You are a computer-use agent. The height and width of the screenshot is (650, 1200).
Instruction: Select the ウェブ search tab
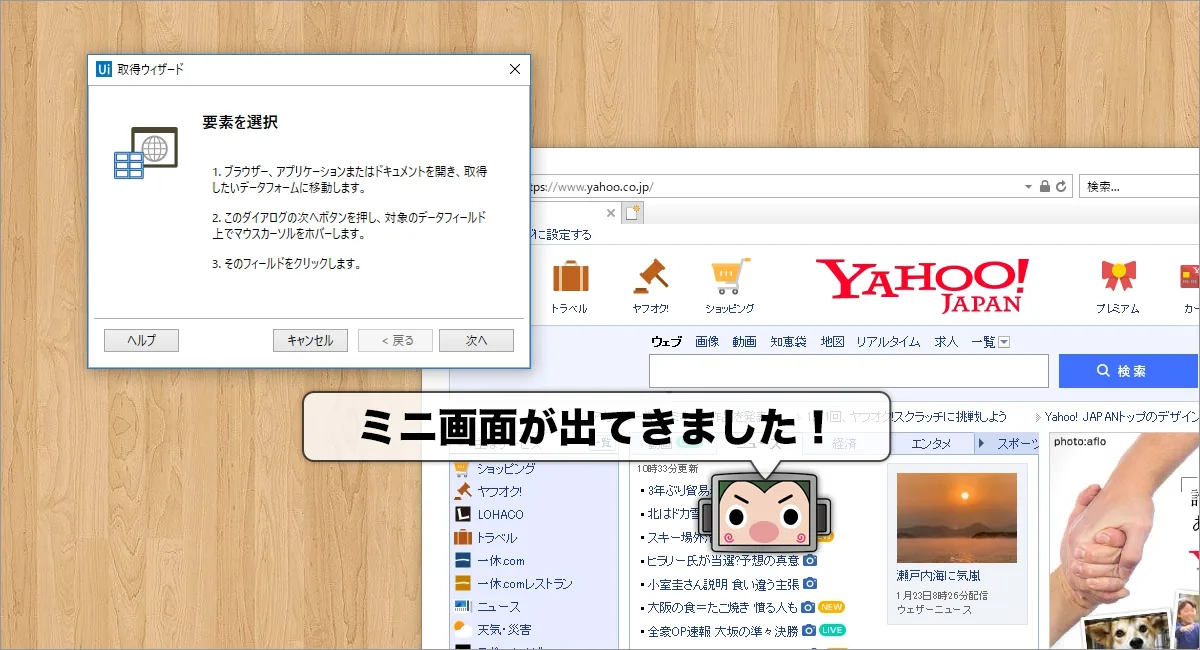click(666, 342)
